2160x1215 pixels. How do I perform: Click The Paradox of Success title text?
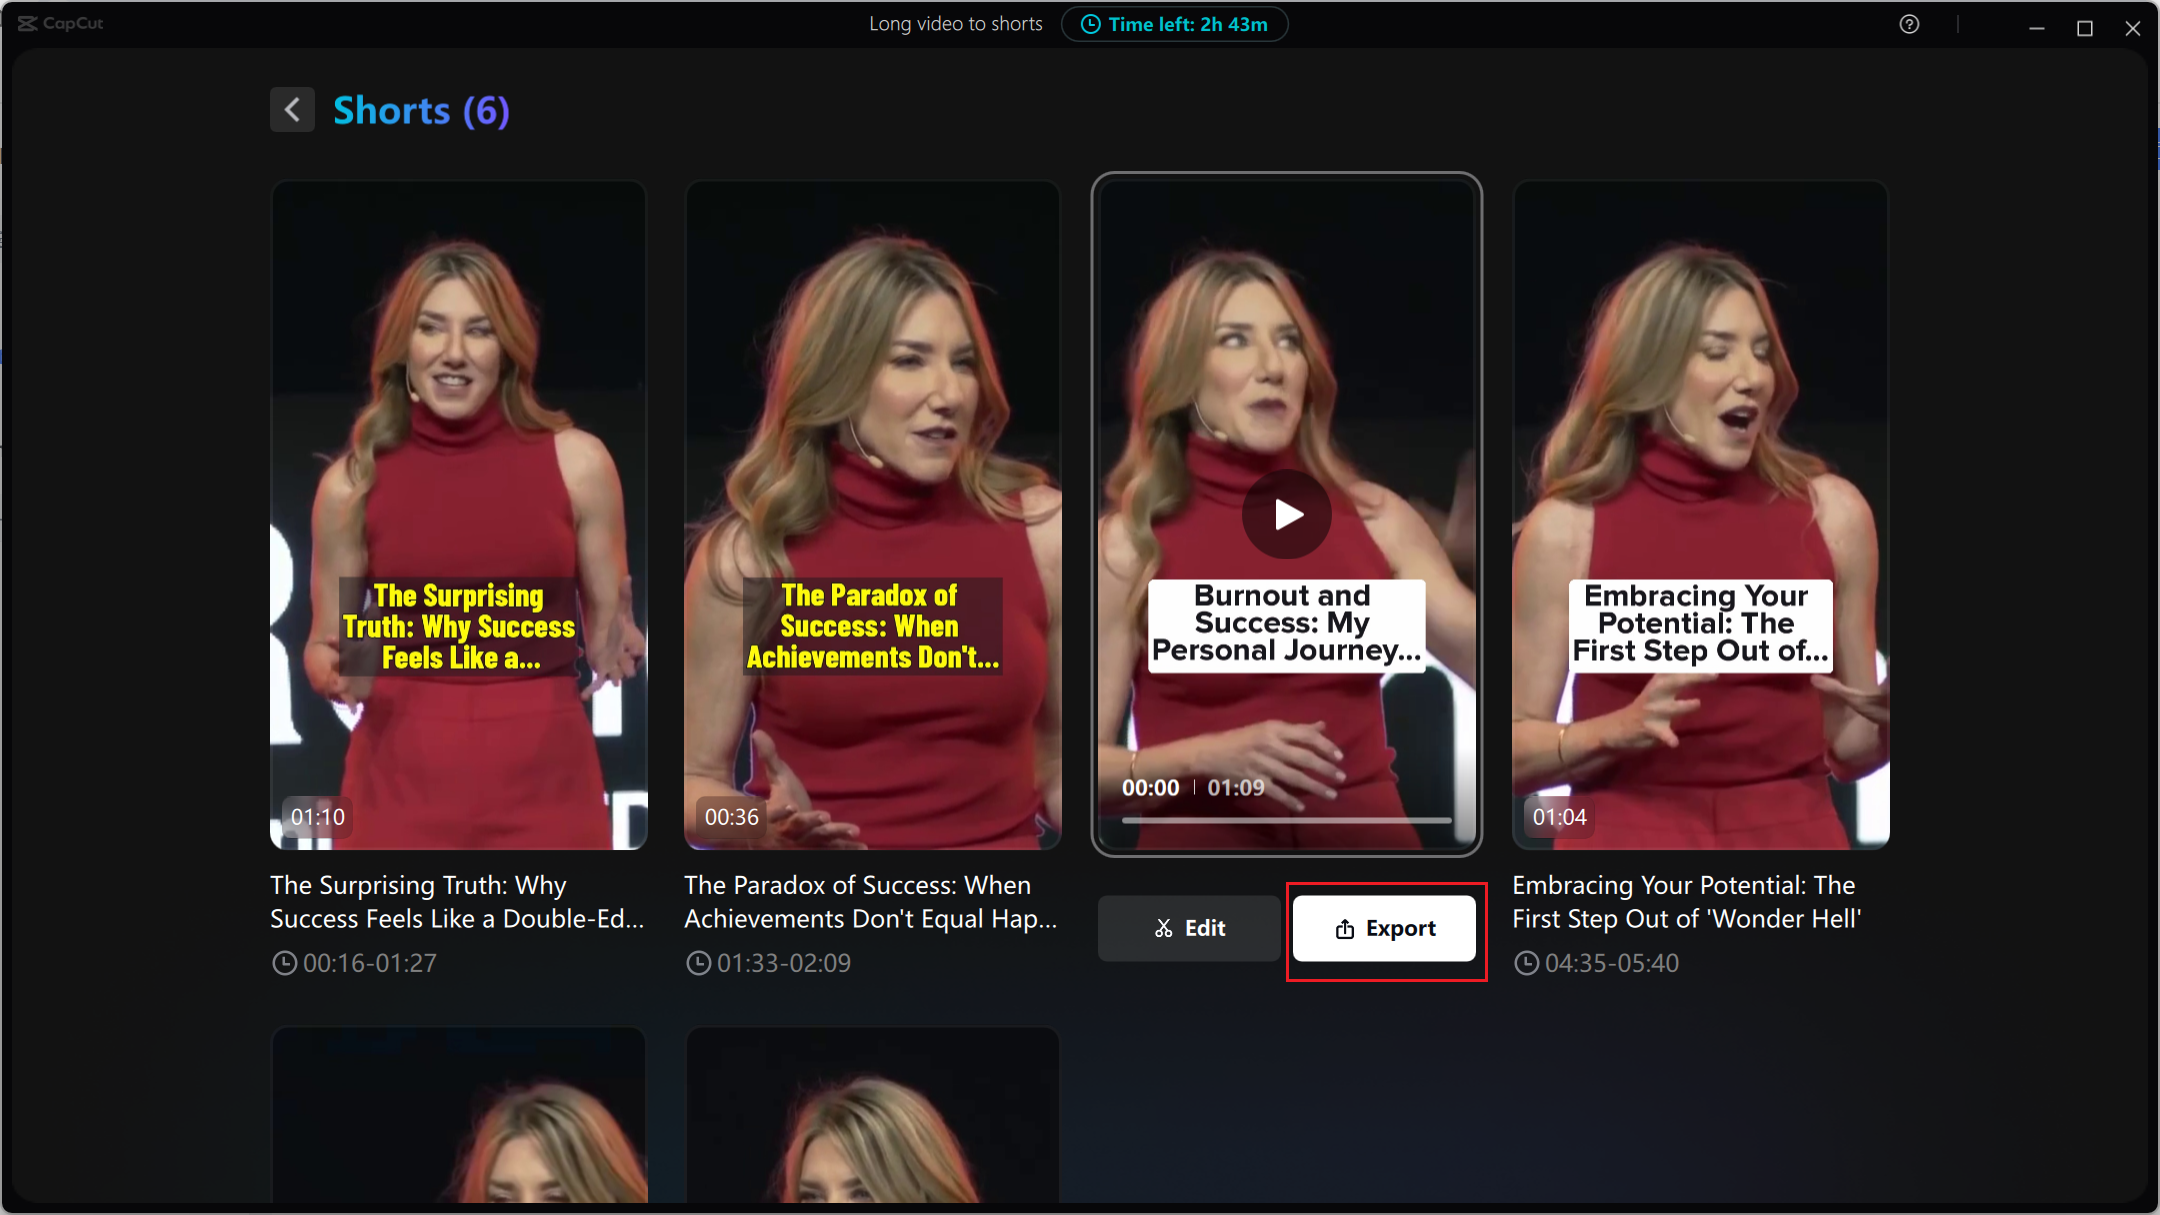(x=870, y=902)
